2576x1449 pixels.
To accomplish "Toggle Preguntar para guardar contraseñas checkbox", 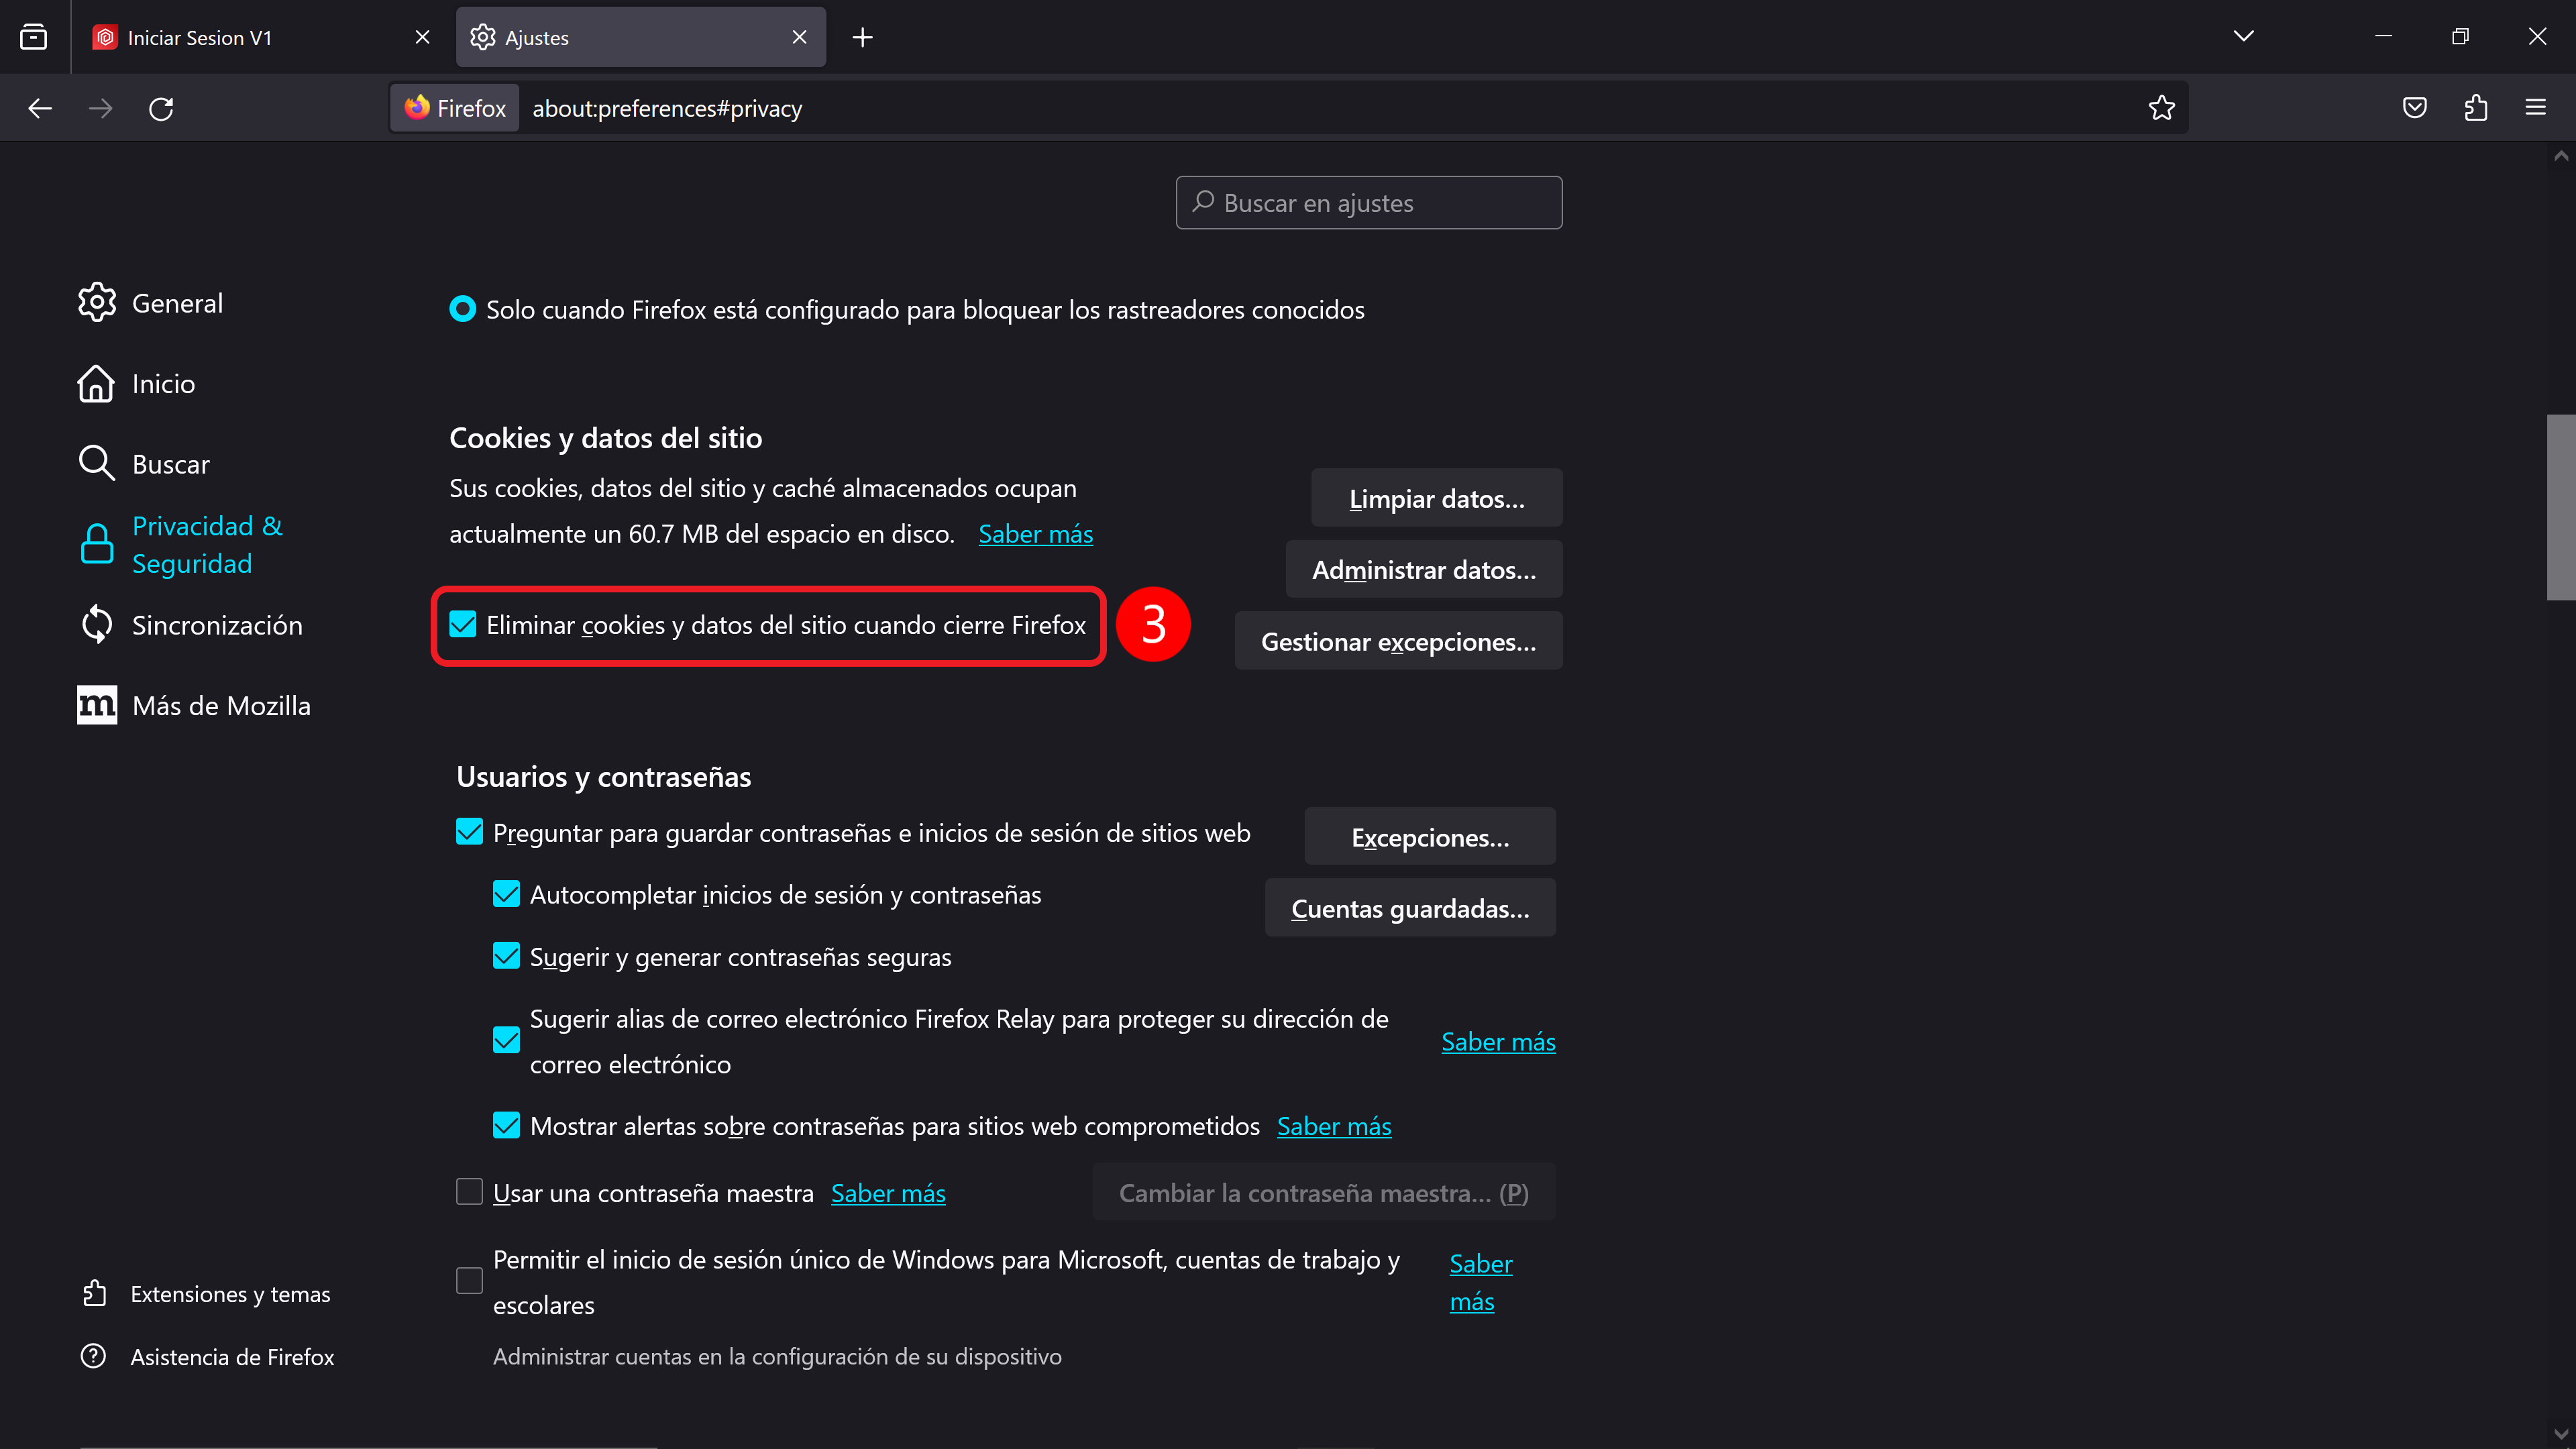I will pyautogui.click(x=469, y=832).
